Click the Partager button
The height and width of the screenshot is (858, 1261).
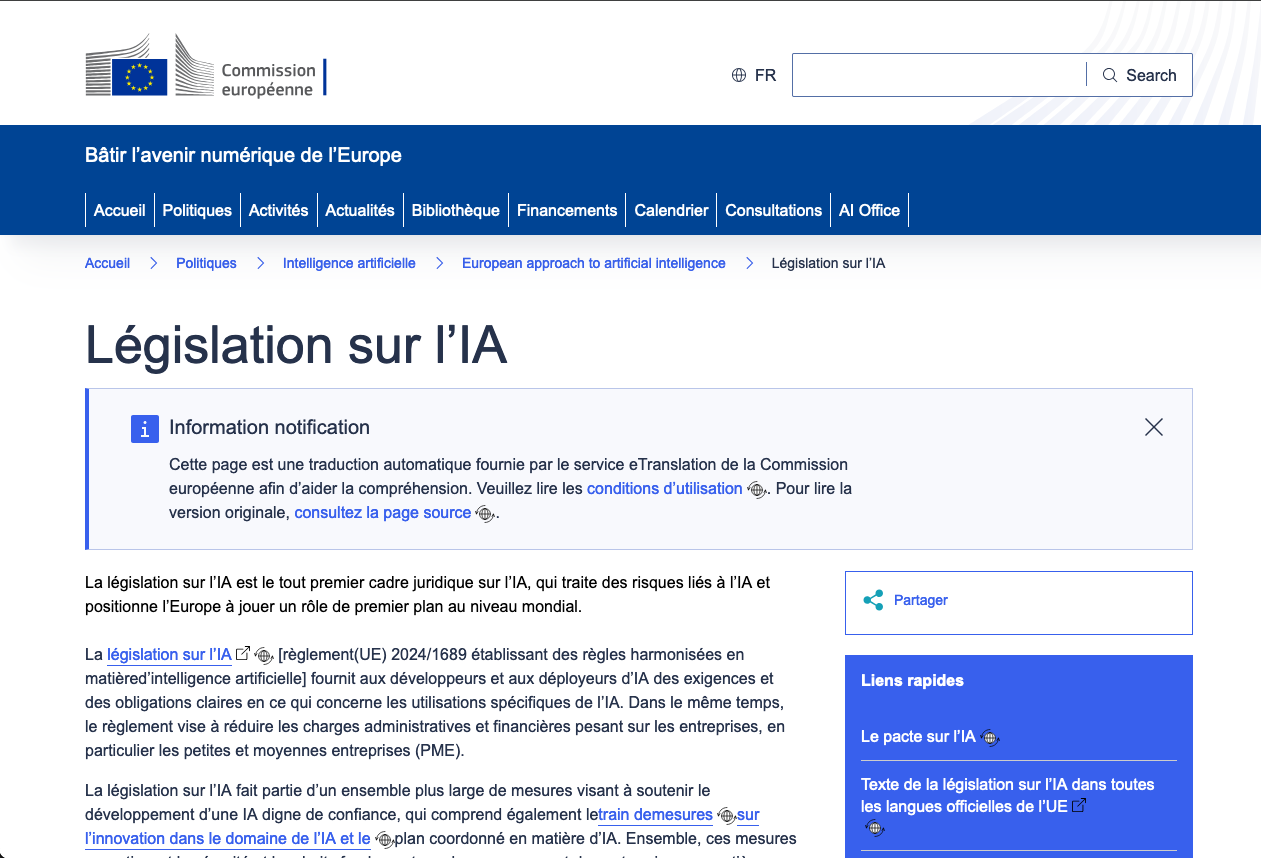click(x=920, y=600)
